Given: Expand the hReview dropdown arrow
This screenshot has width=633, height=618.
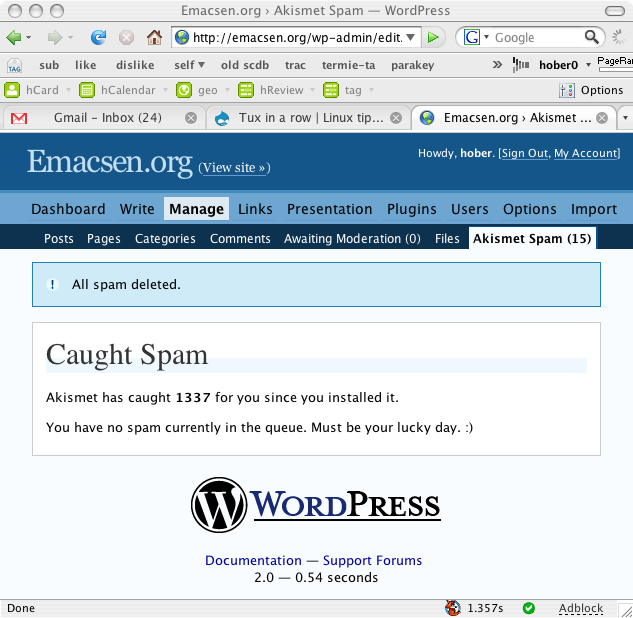Looking at the screenshot, I should tap(312, 90).
